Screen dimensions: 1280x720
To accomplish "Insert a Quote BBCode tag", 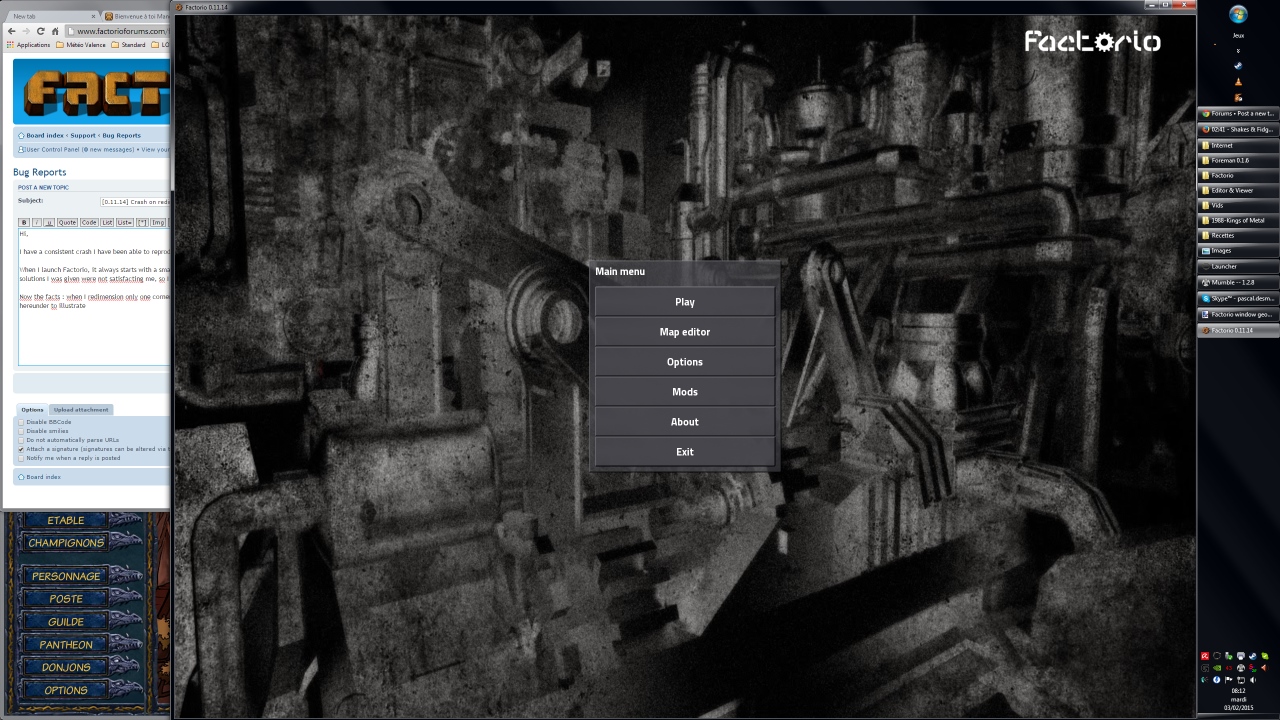I will (x=67, y=222).
